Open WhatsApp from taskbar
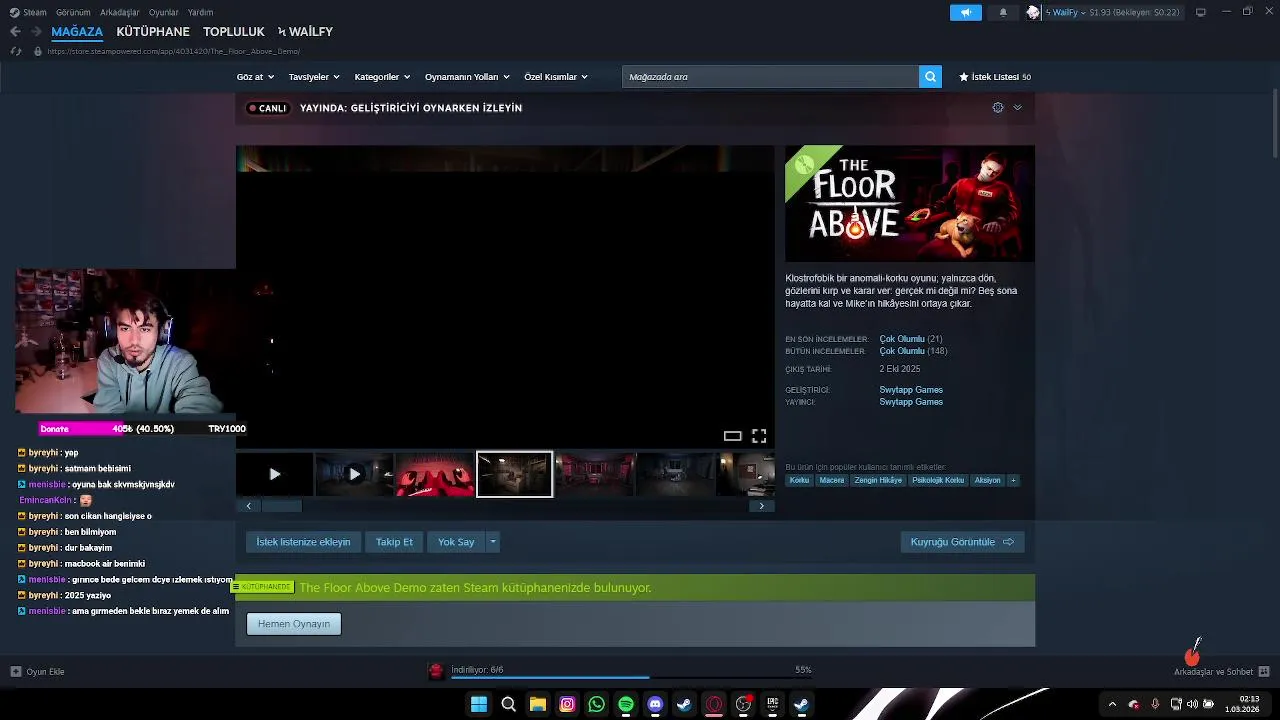 pos(596,704)
